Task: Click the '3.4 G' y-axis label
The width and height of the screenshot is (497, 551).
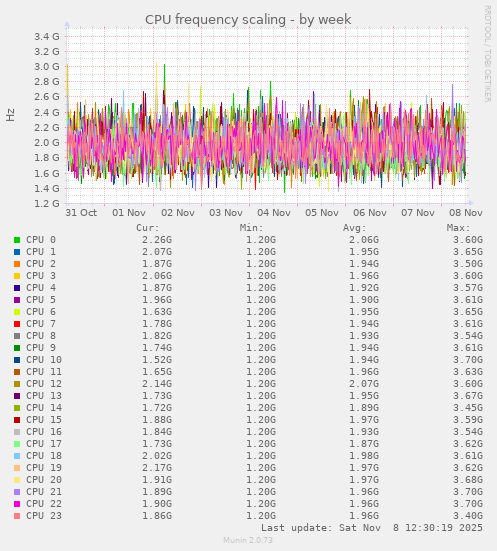Action: [x=47, y=37]
